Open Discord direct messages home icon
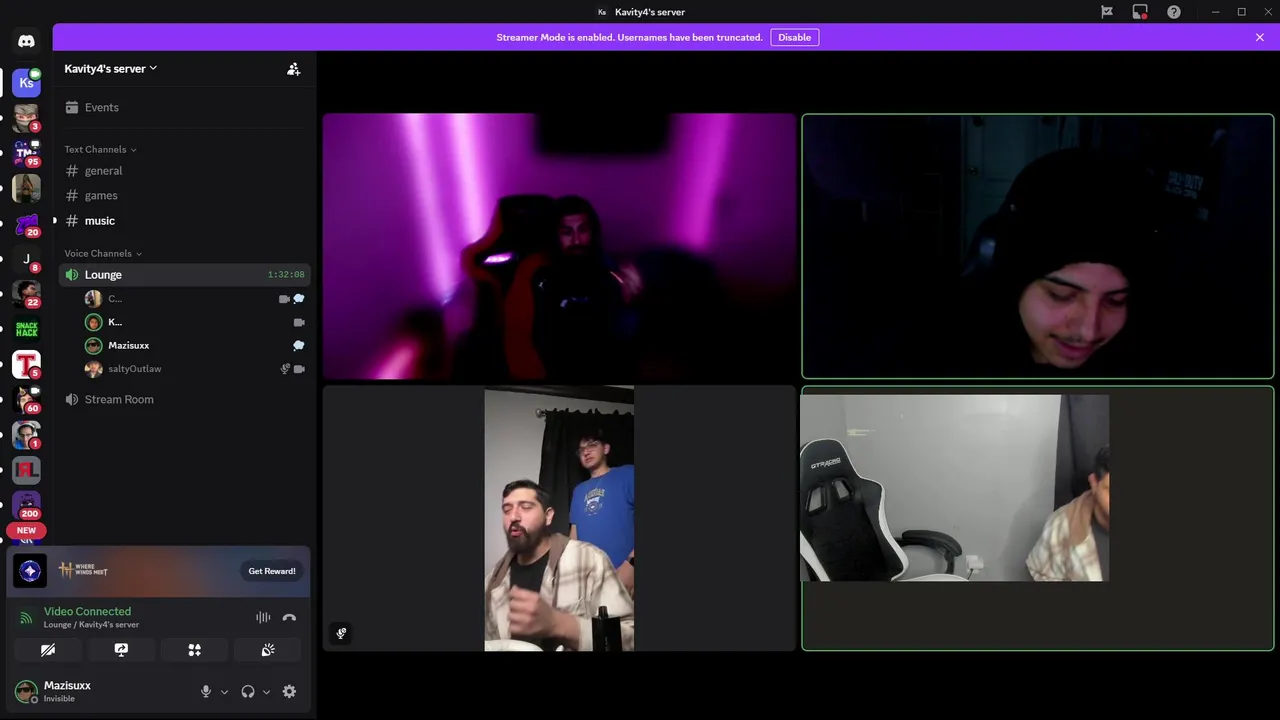Image resolution: width=1280 pixels, height=720 pixels. click(26, 41)
